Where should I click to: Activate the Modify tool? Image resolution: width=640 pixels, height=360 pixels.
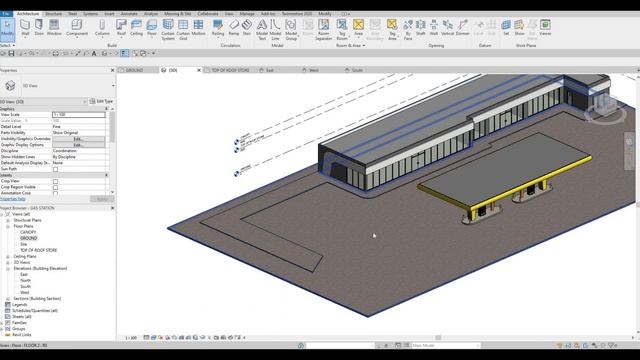pyautogui.click(x=7, y=29)
